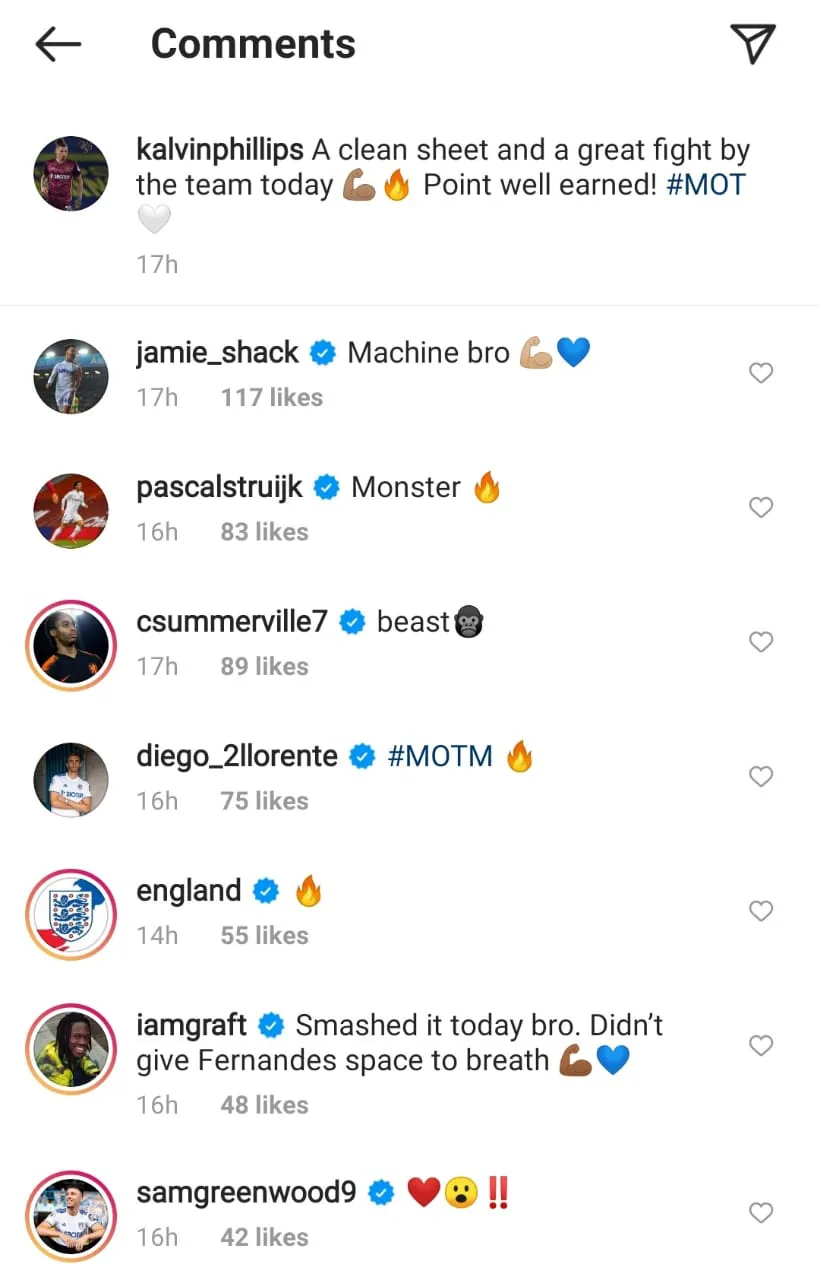The image size is (820, 1280).
Task: View 117 likes on jamie_shack's comment
Action: [272, 397]
